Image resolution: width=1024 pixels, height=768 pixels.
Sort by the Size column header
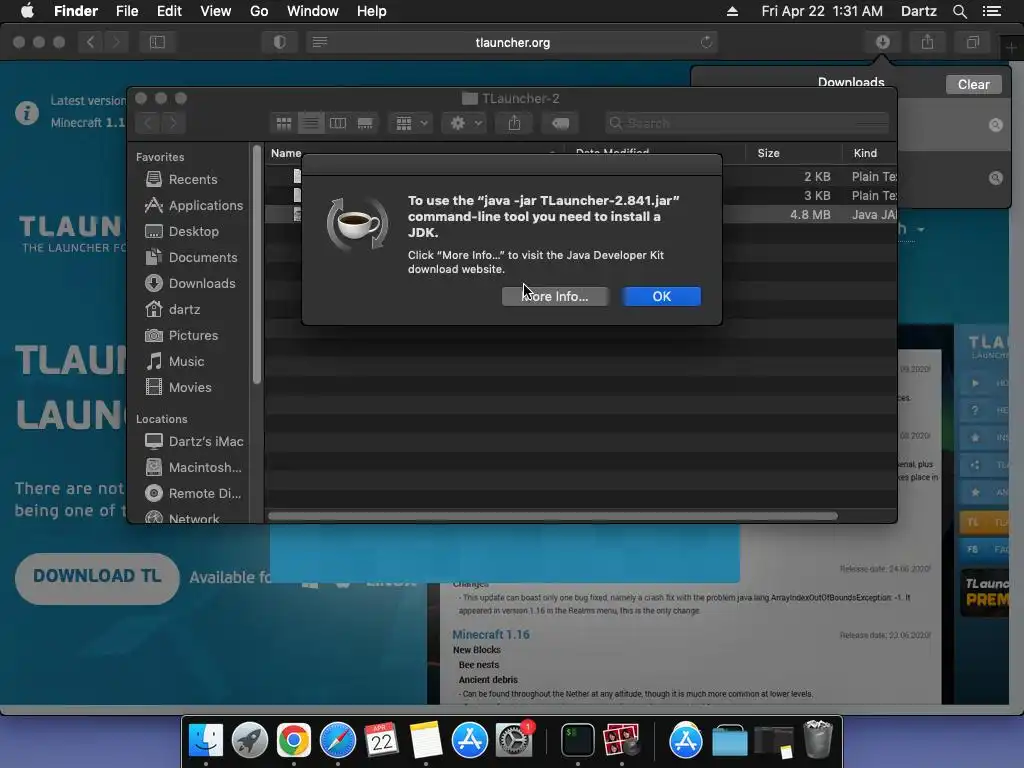tap(769, 153)
